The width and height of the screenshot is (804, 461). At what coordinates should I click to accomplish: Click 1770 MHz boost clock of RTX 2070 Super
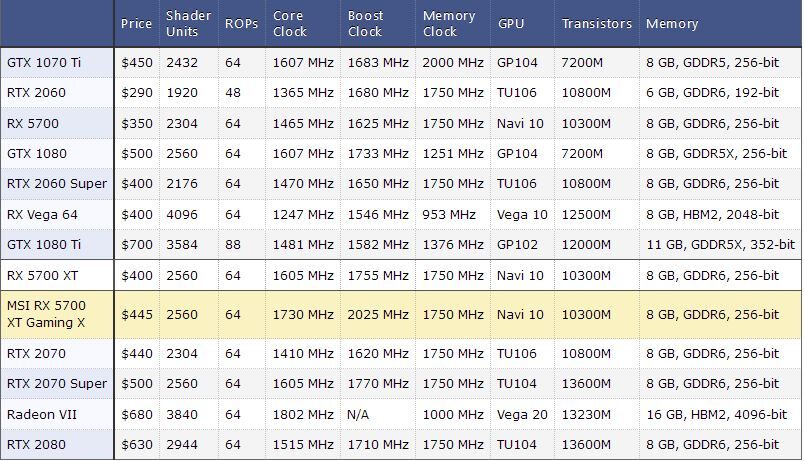(378, 384)
